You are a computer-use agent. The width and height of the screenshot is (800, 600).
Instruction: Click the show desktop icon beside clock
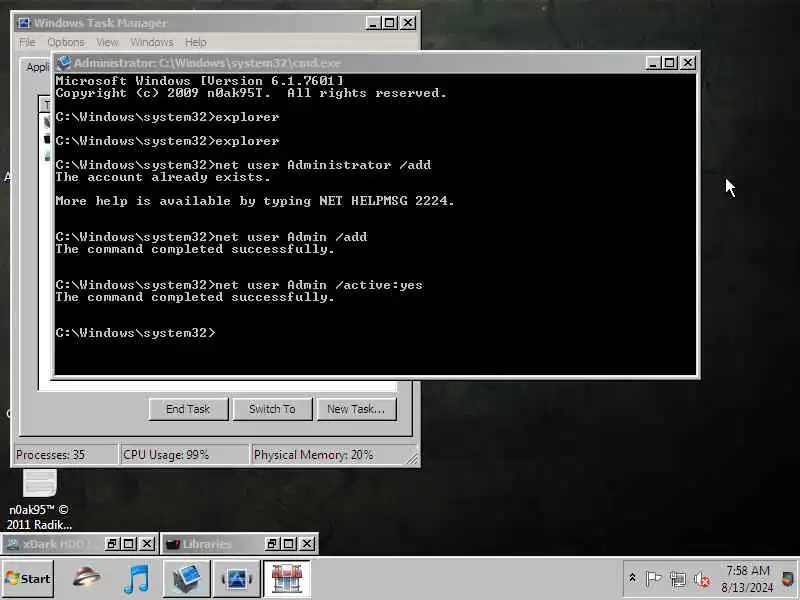click(x=788, y=579)
